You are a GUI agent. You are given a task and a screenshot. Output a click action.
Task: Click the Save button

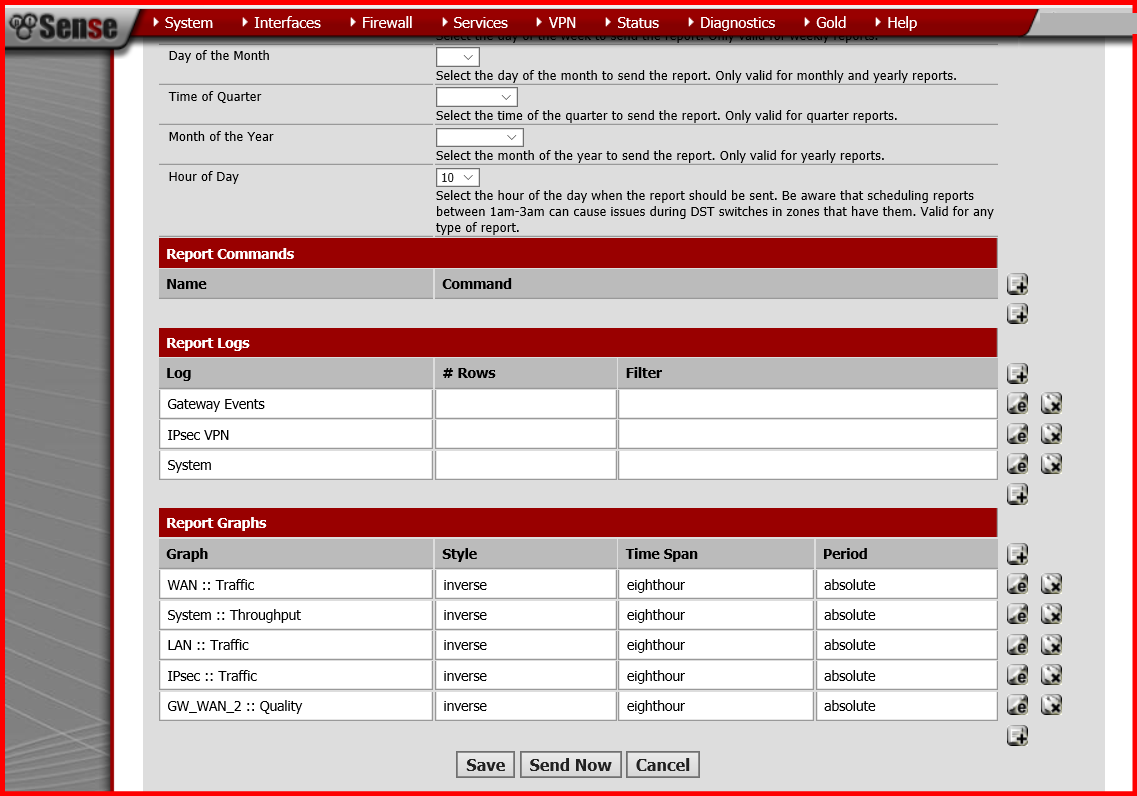tap(485, 765)
